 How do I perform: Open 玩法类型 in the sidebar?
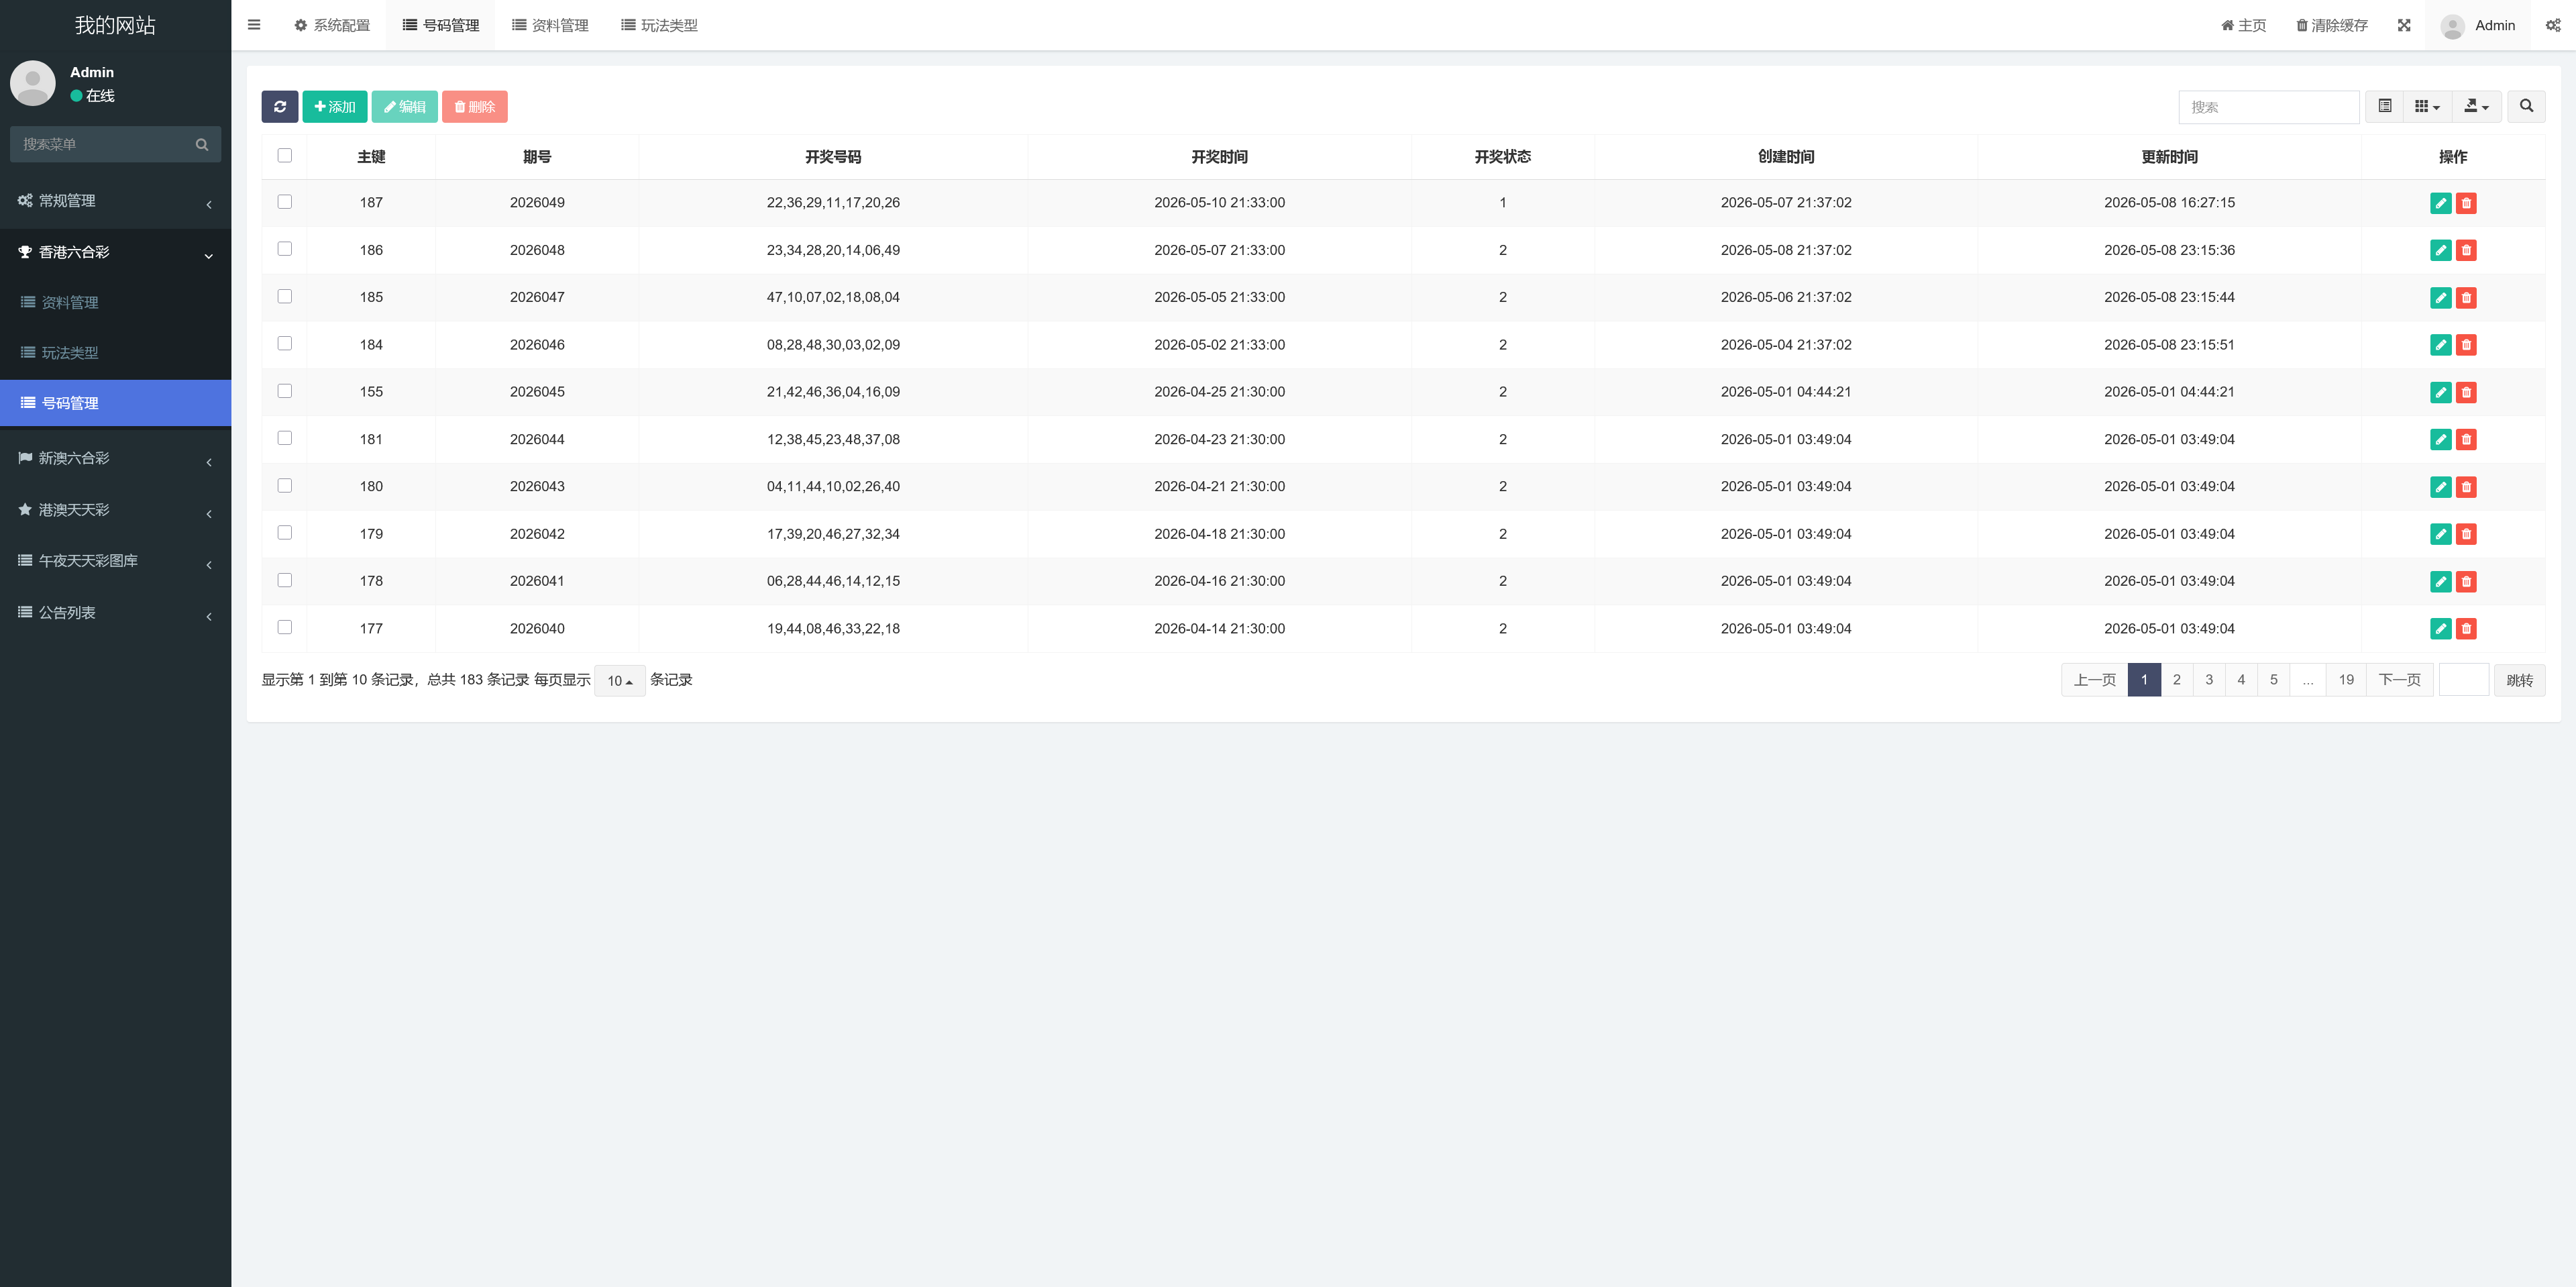click(115, 353)
